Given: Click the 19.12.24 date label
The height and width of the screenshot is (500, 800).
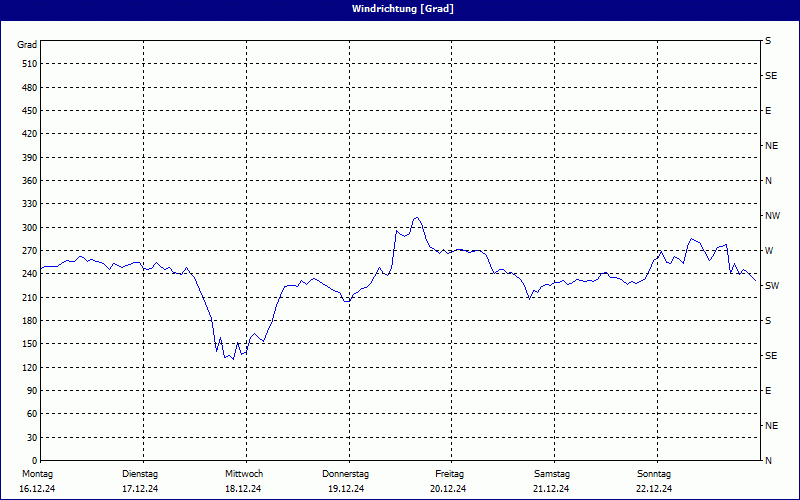Looking at the screenshot, I should coord(346,489).
